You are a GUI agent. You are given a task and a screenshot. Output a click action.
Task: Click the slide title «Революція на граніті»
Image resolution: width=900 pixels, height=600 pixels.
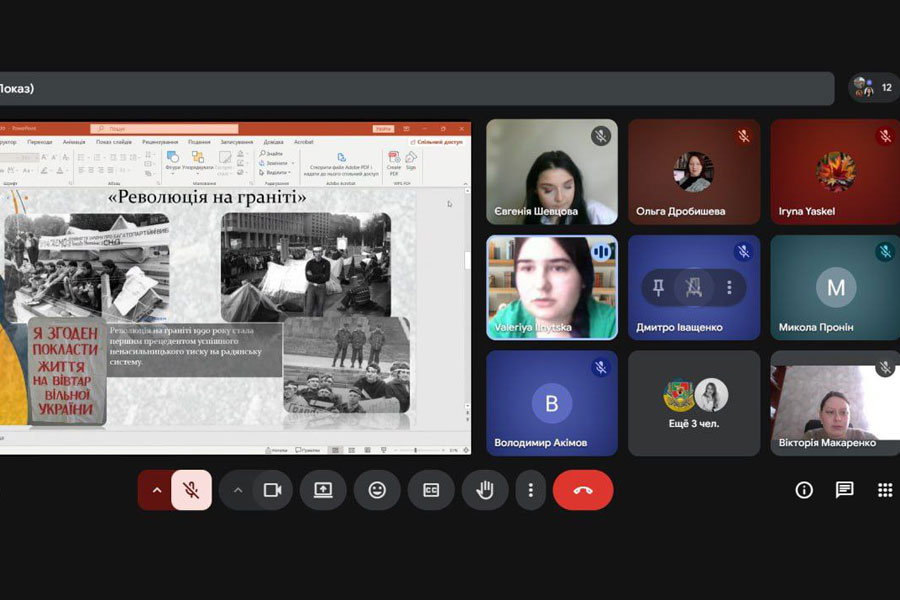click(x=207, y=198)
